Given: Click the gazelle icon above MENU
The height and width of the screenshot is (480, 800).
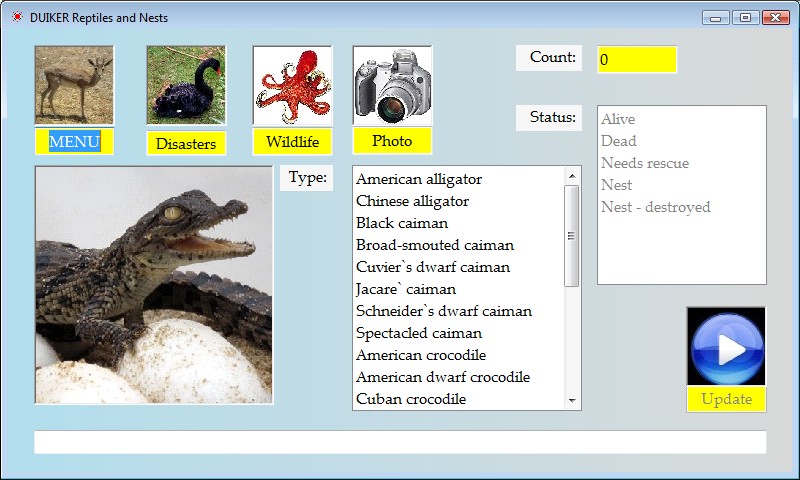Looking at the screenshot, I should click(74, 85).
